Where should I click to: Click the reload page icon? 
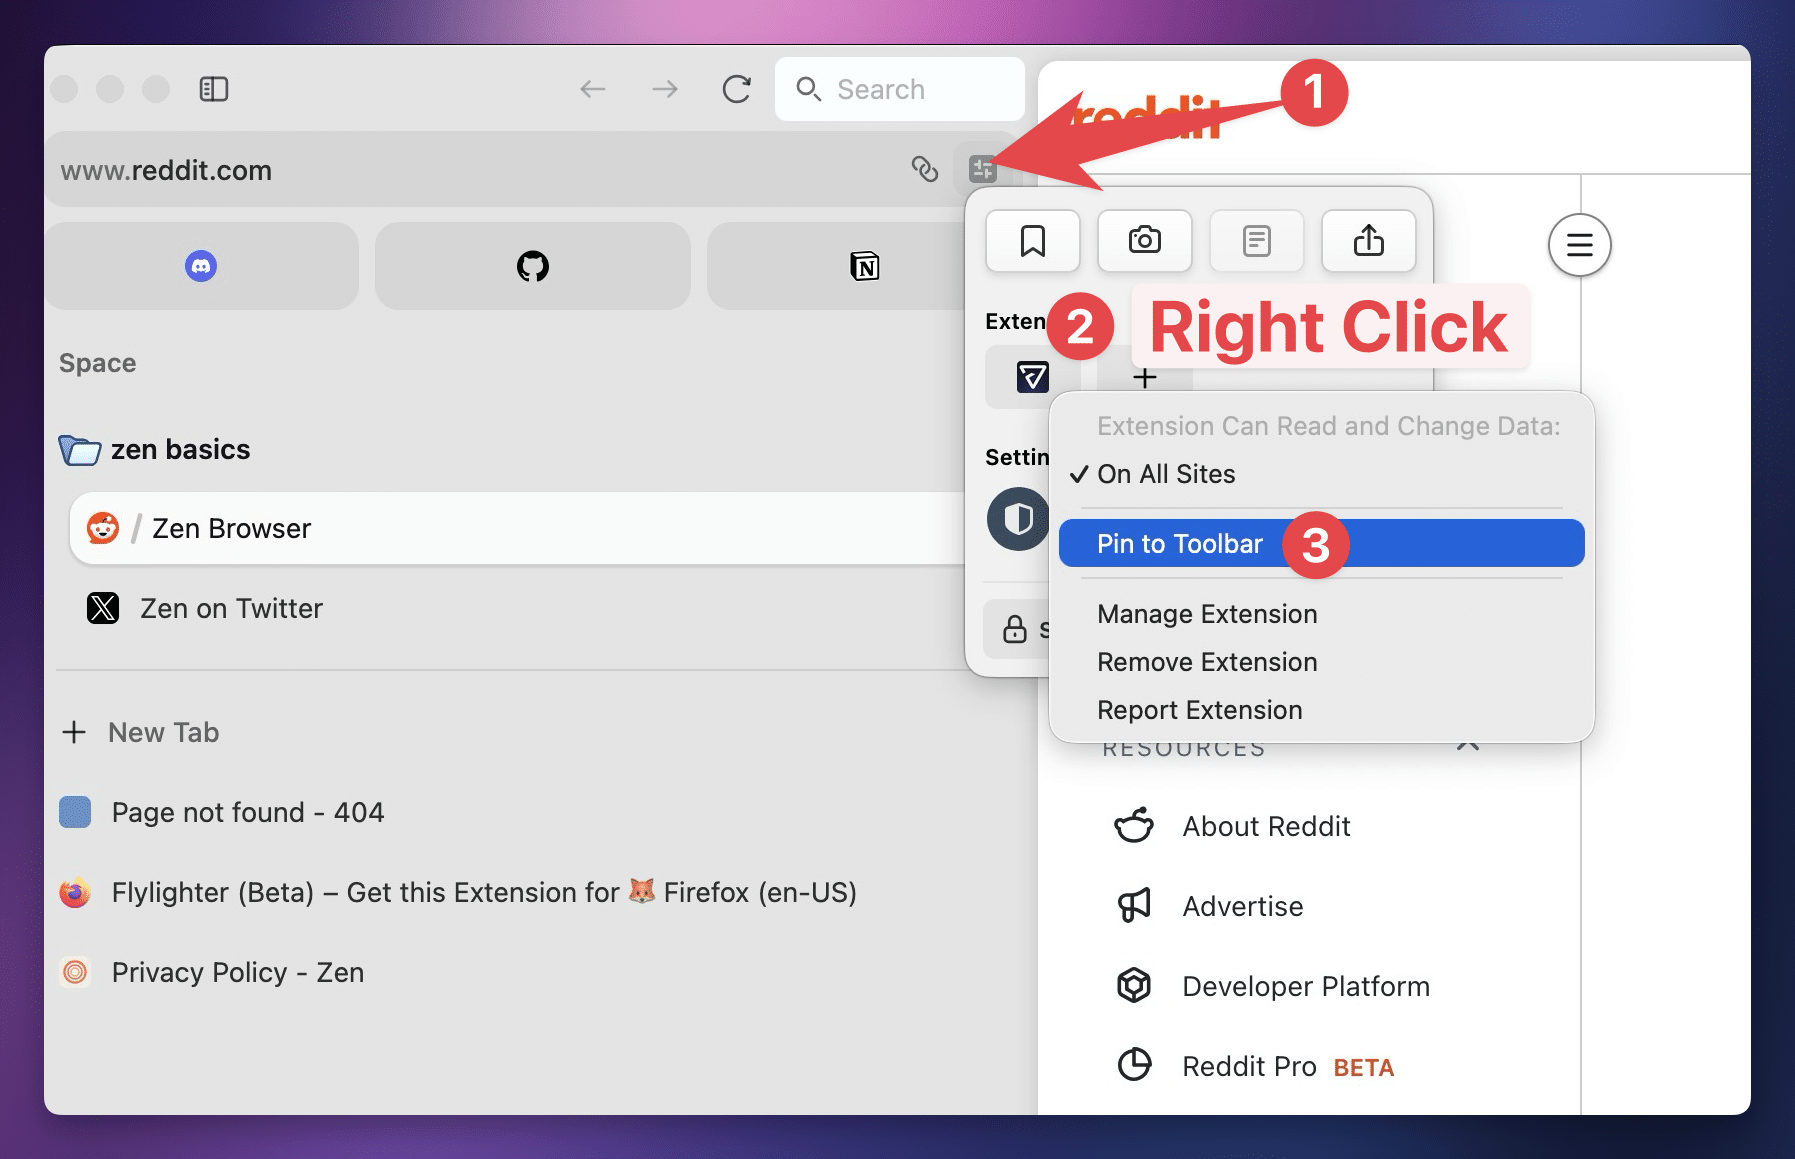pyautogui.click(x=736, y=90)
